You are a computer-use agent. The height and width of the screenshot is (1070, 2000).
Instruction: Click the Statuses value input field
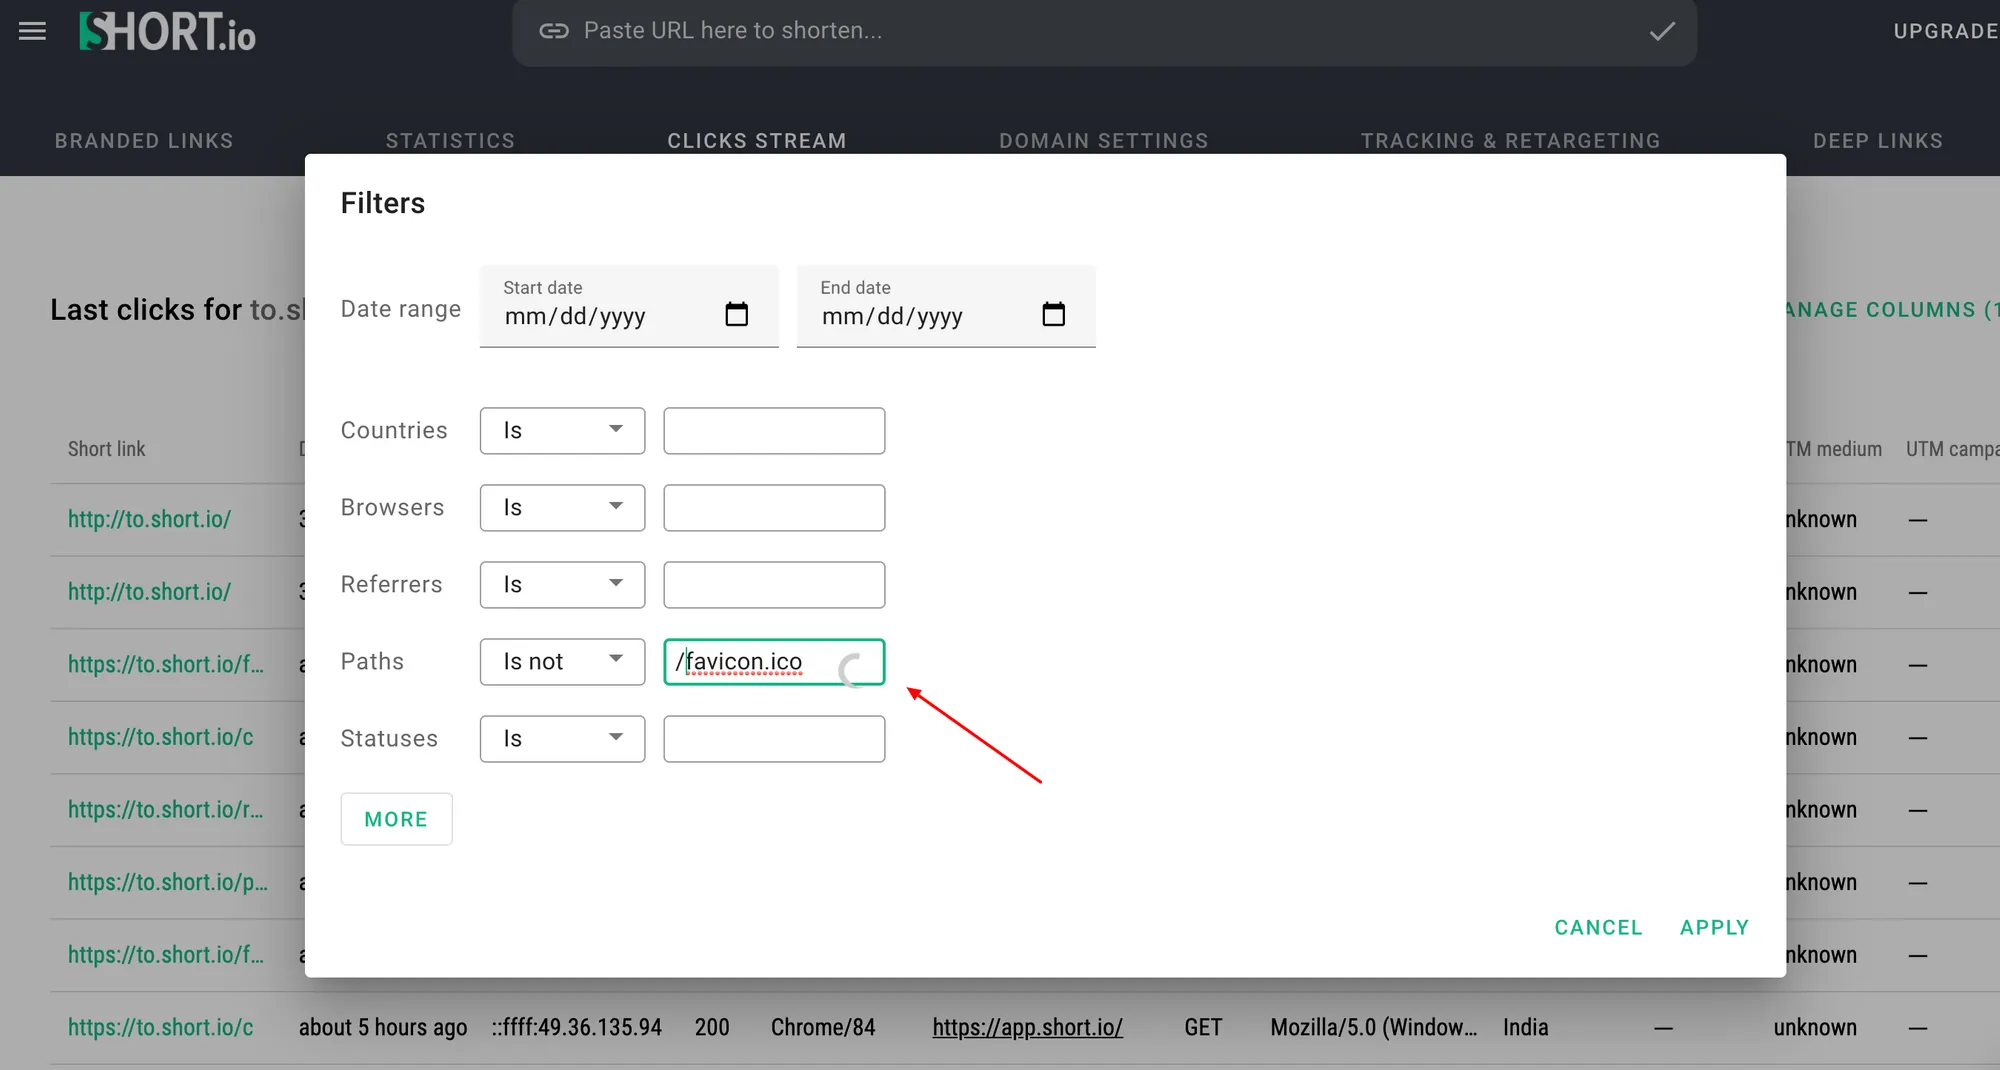pyautogui.click(x=774, y=739)
